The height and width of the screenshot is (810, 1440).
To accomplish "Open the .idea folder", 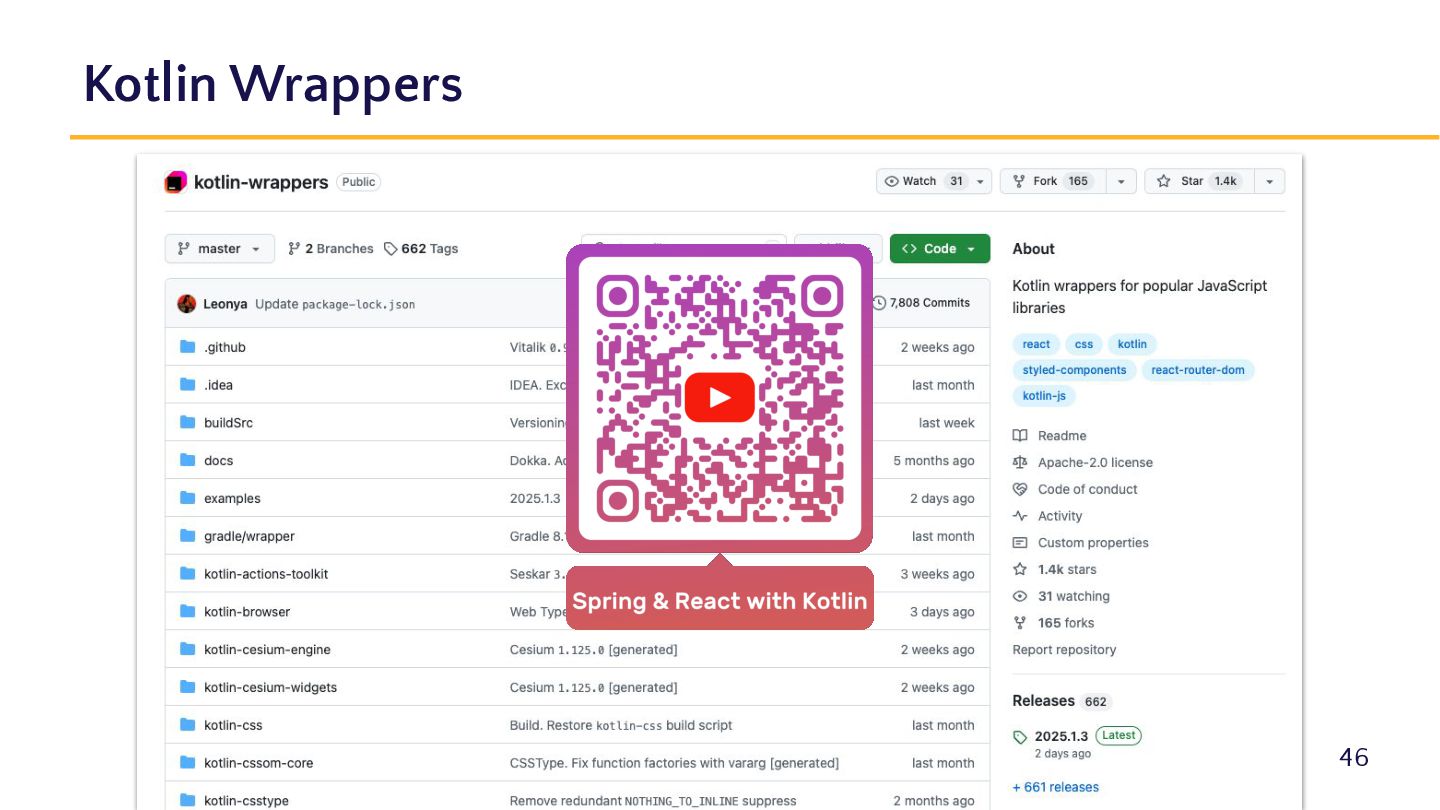I will (x=218, y=385).
